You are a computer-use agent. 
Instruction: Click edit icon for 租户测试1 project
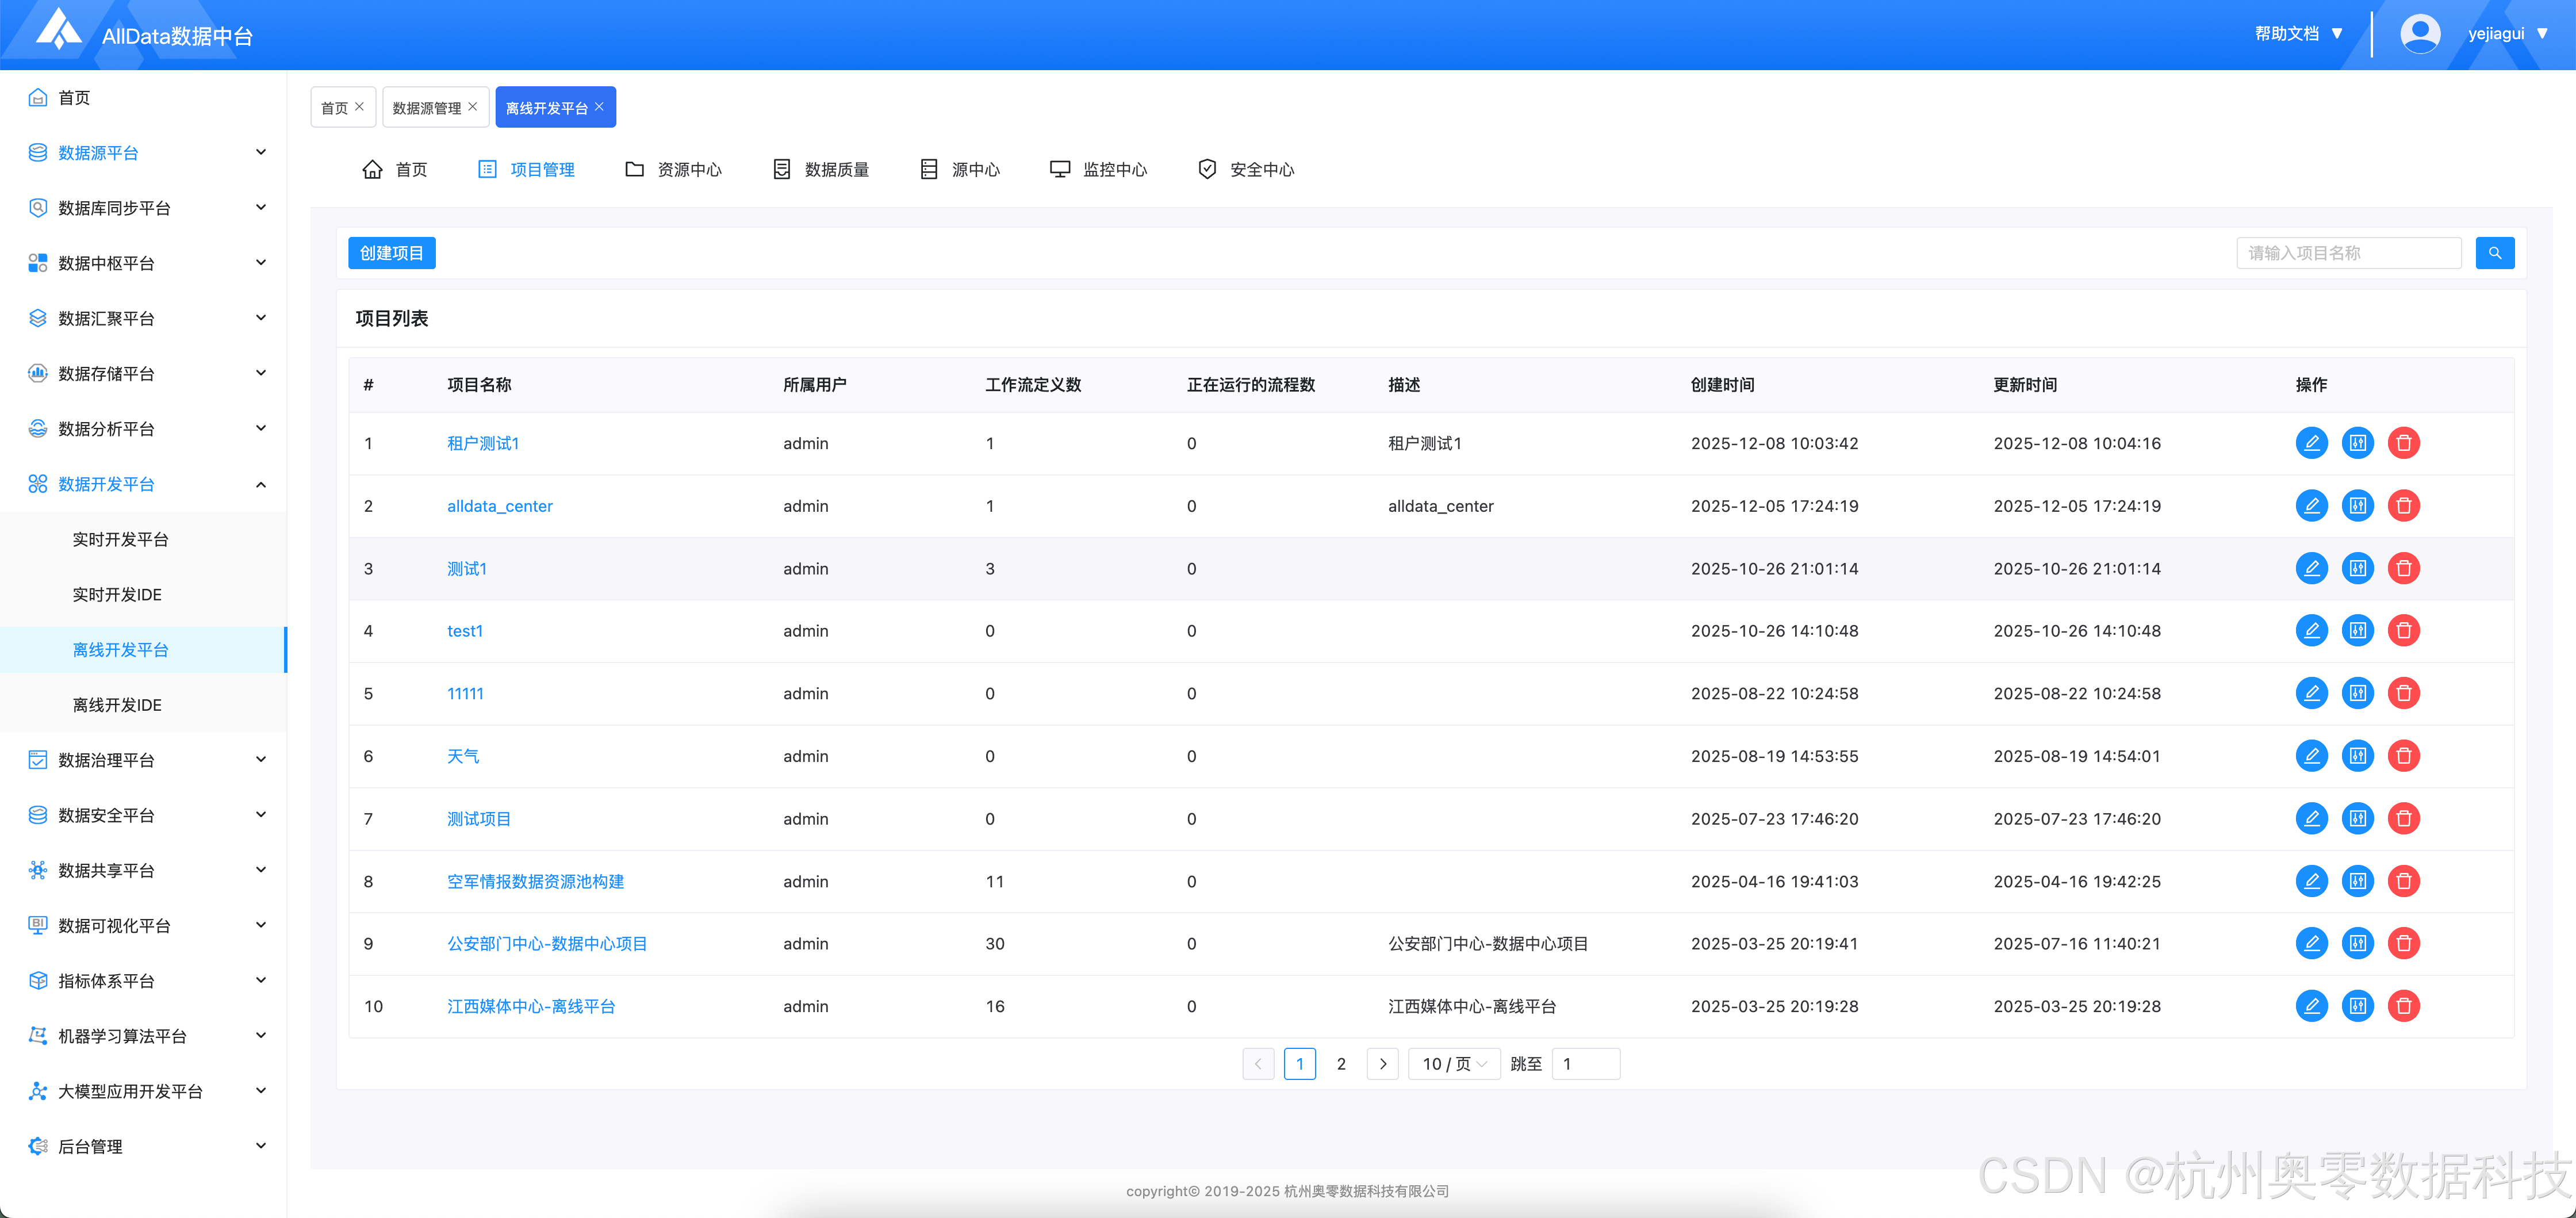click(x=2311, y=443)
